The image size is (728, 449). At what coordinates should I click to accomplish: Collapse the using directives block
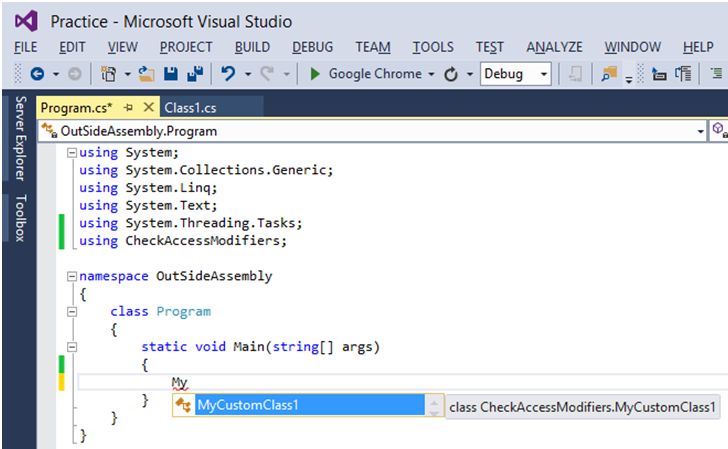tap(70, 153)
